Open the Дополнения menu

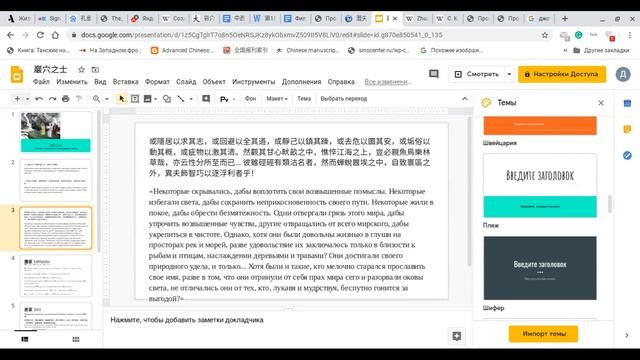tap(301, 82)
